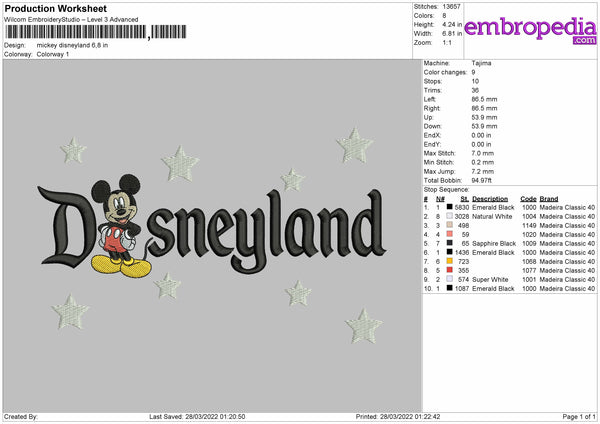The height and width of the screenshot is (424, 600).
Task: Select stitch count 1436 in row 6
Action: point(462,253)
